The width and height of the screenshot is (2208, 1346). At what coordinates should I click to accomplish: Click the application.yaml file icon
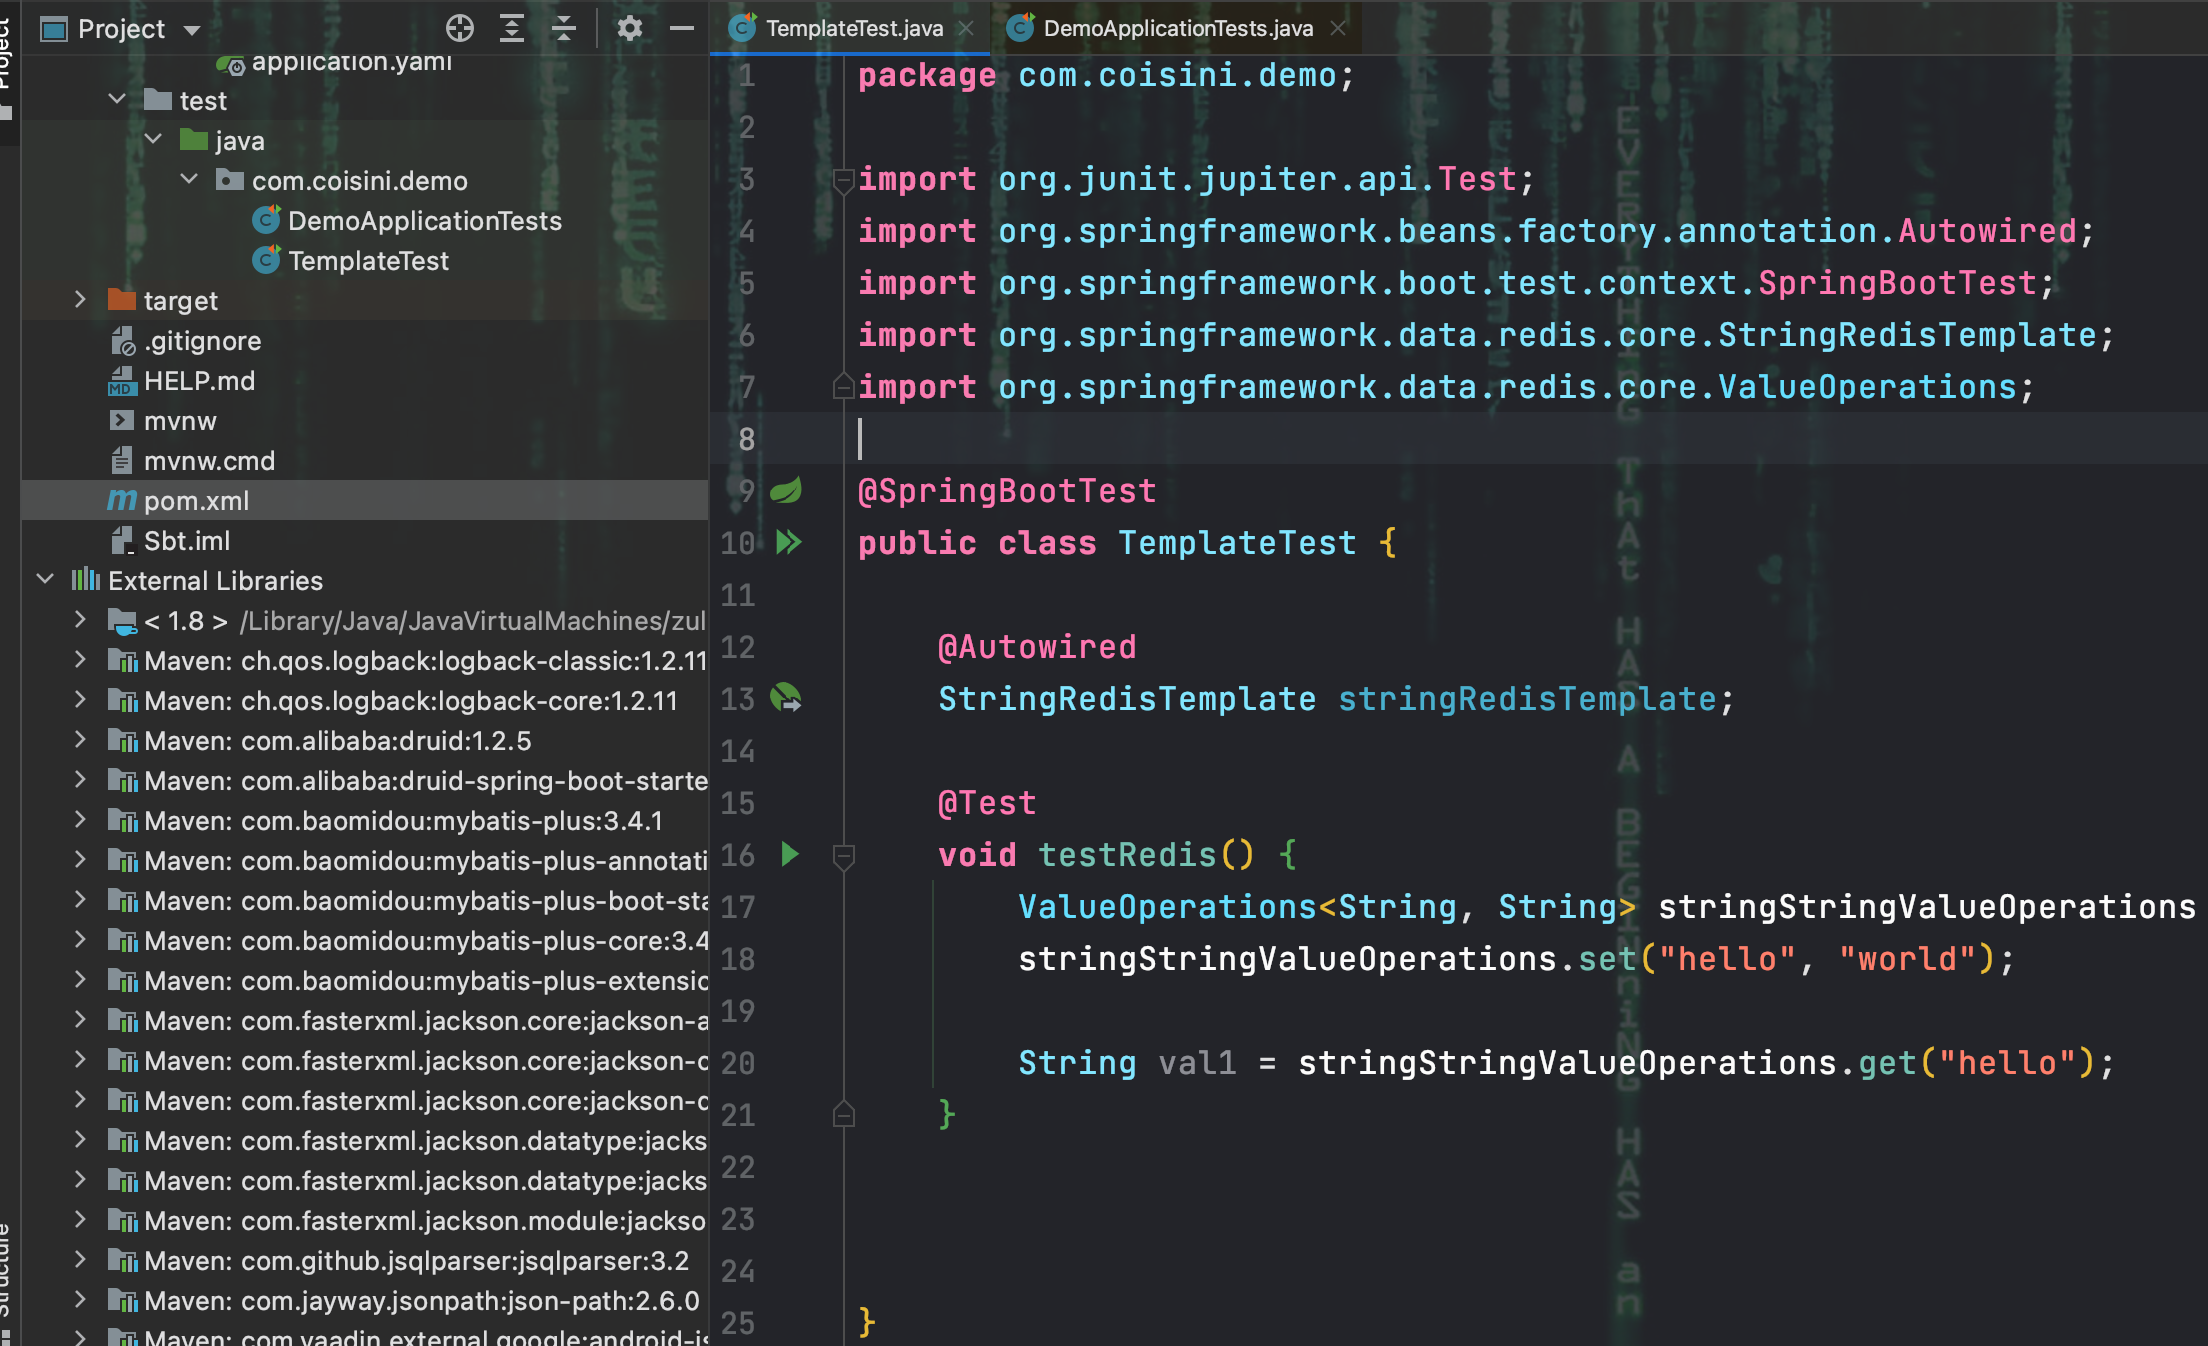(x=230, y=64)
